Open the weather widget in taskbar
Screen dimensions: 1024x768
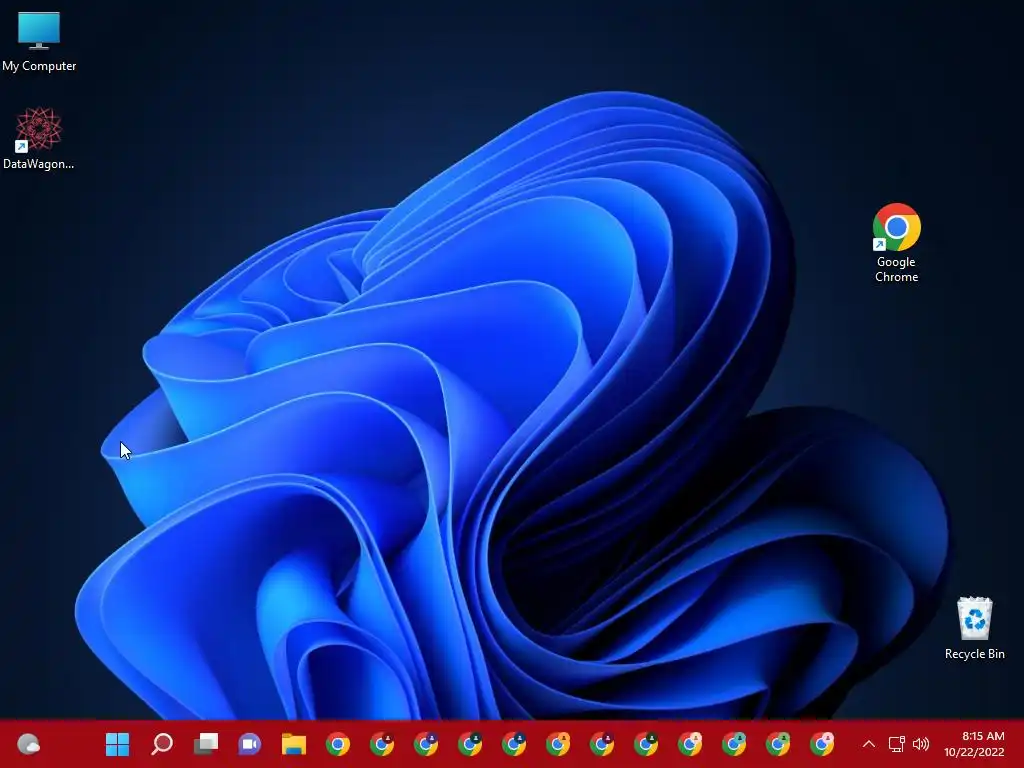(x=28, y=744)
